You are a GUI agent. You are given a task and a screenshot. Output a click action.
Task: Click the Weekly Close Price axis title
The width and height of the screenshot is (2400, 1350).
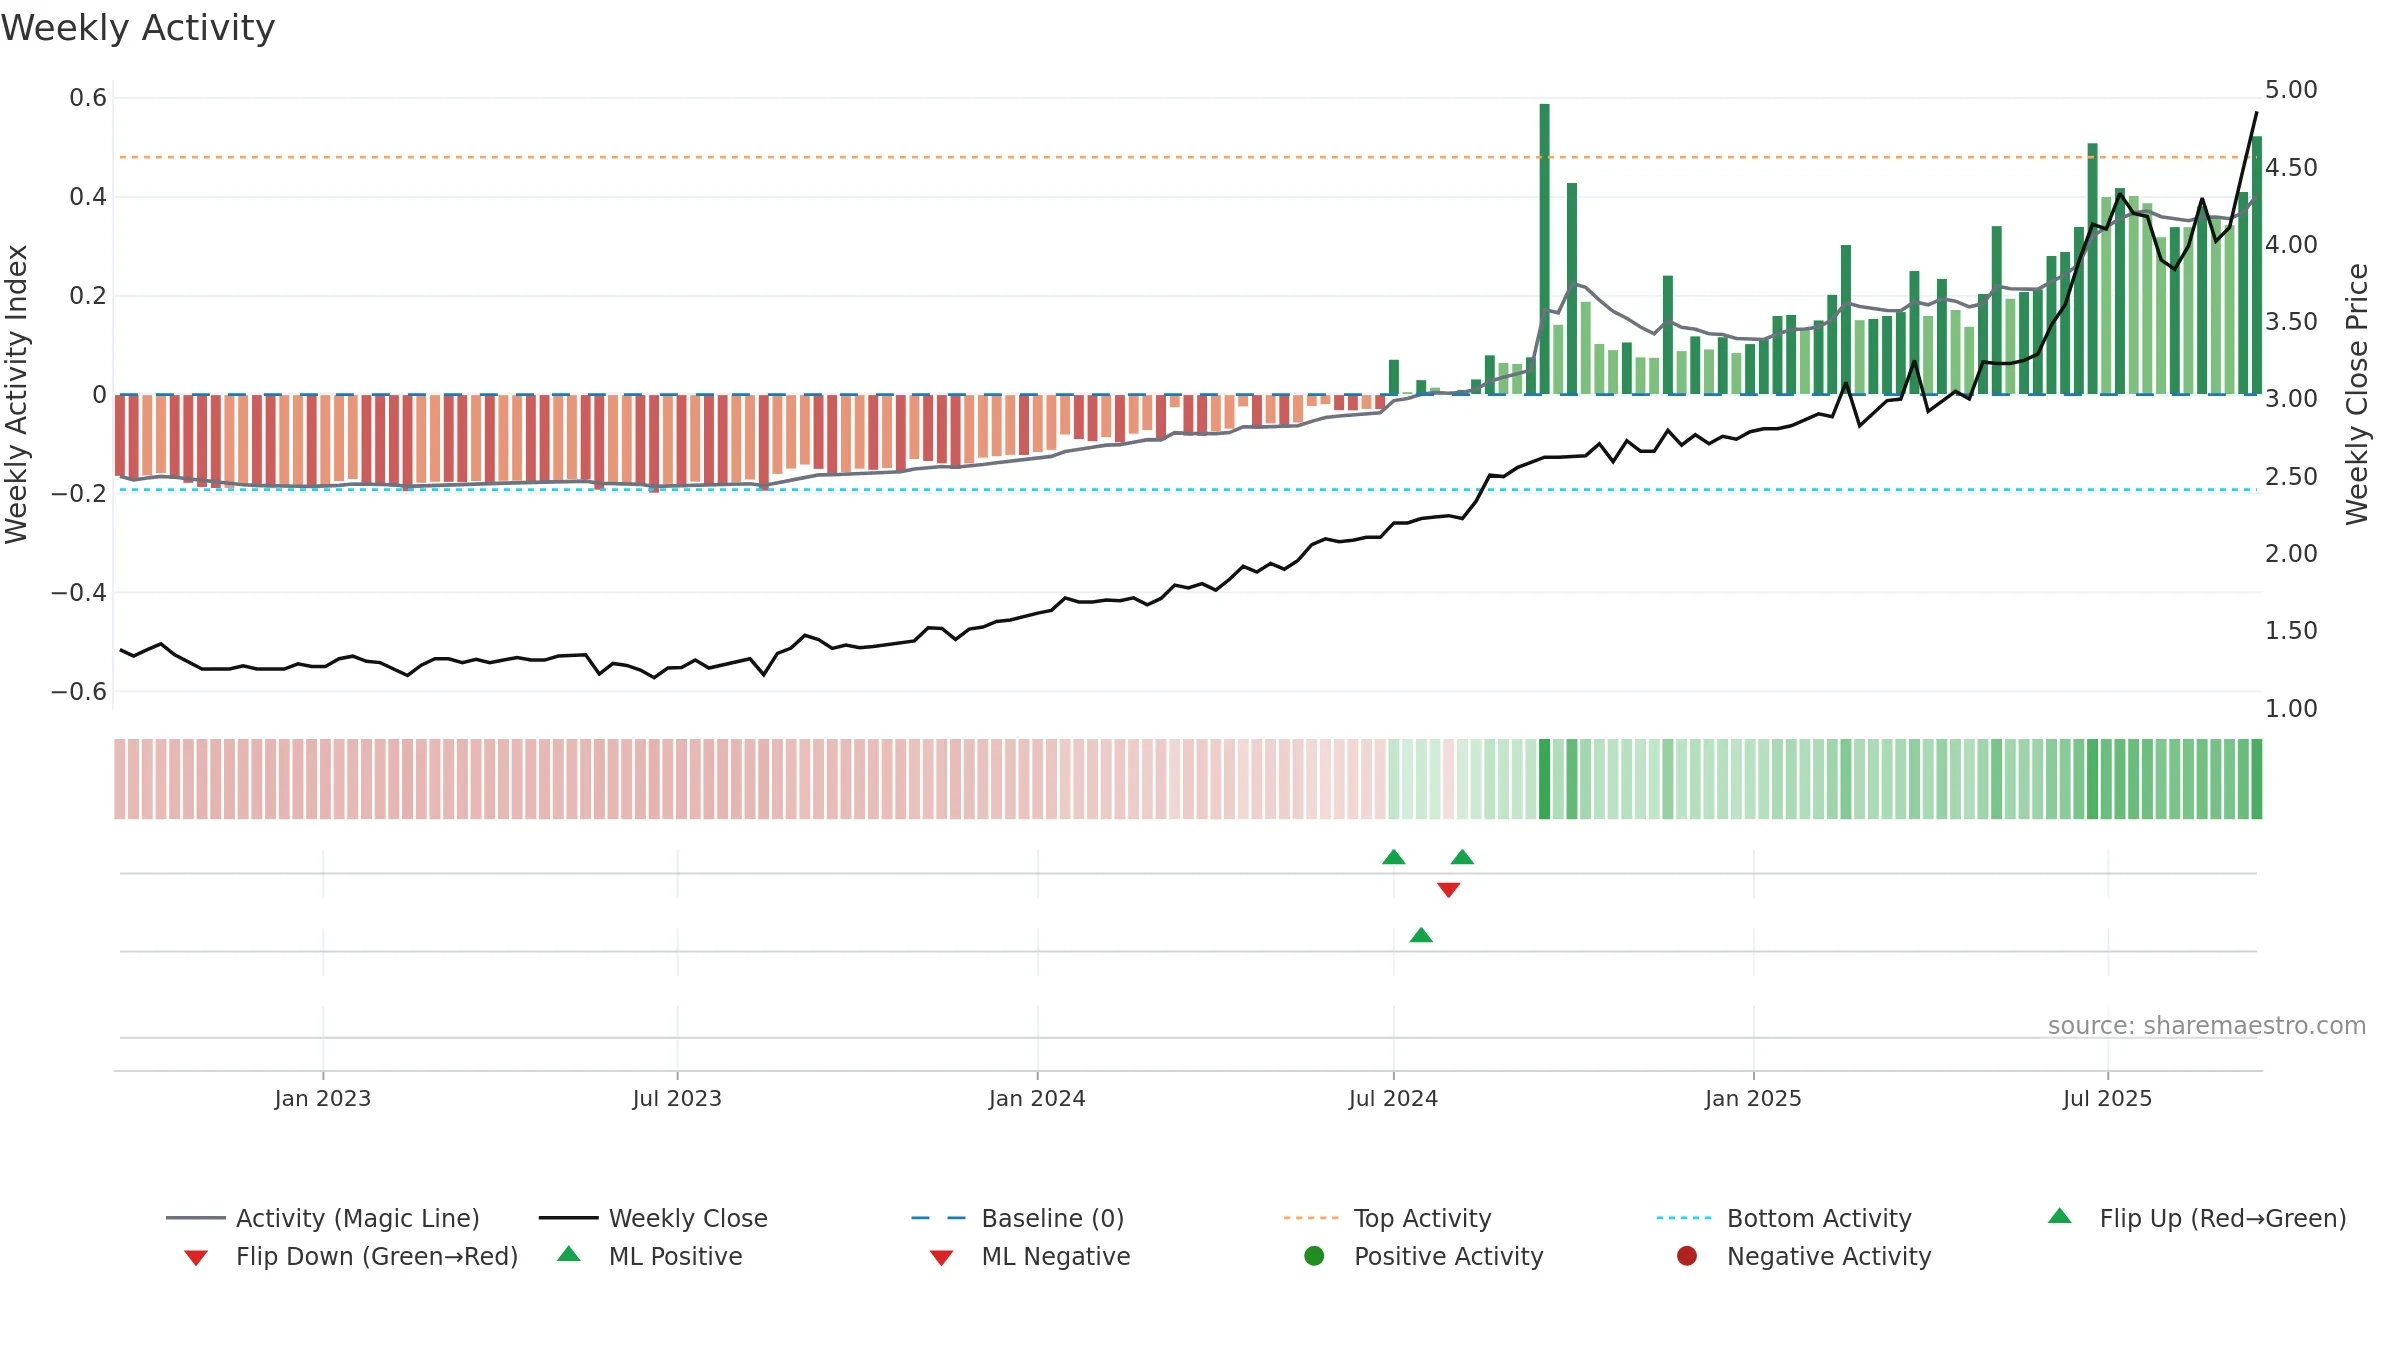(x=2357, y=394)
